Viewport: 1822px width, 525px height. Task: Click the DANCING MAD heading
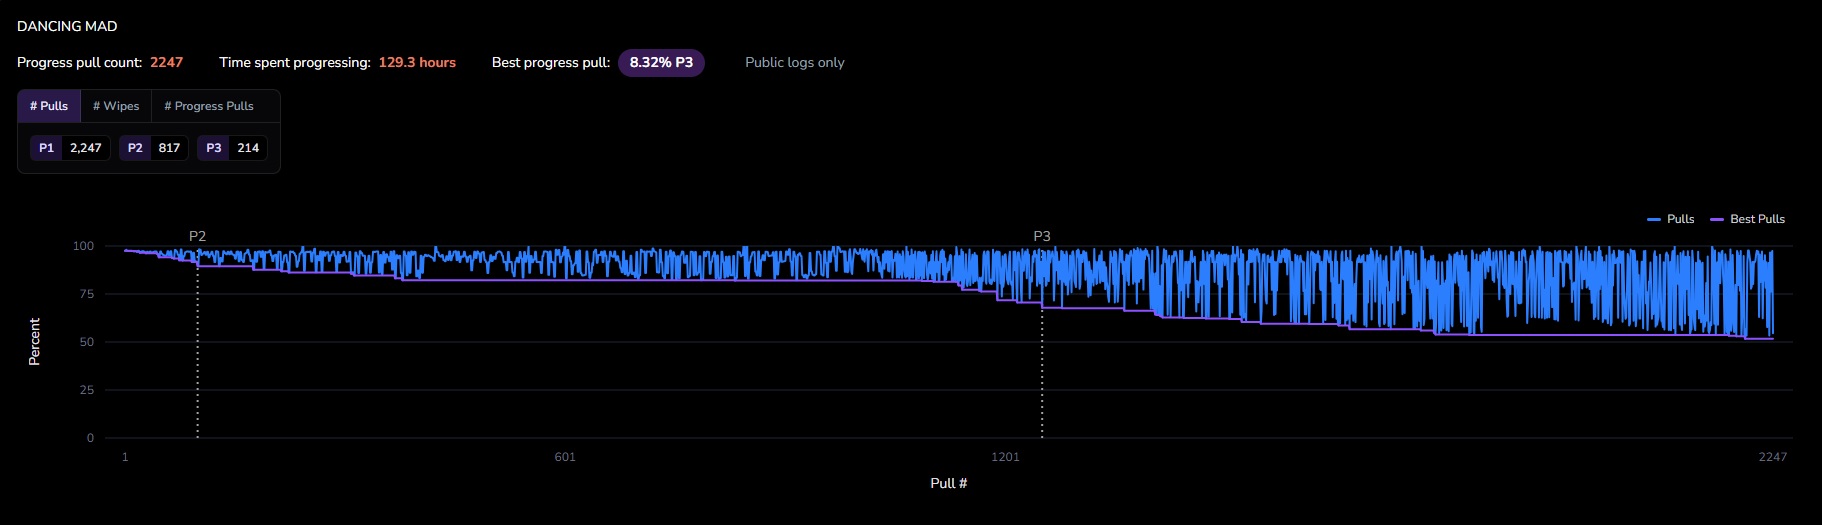coord(67,26)
